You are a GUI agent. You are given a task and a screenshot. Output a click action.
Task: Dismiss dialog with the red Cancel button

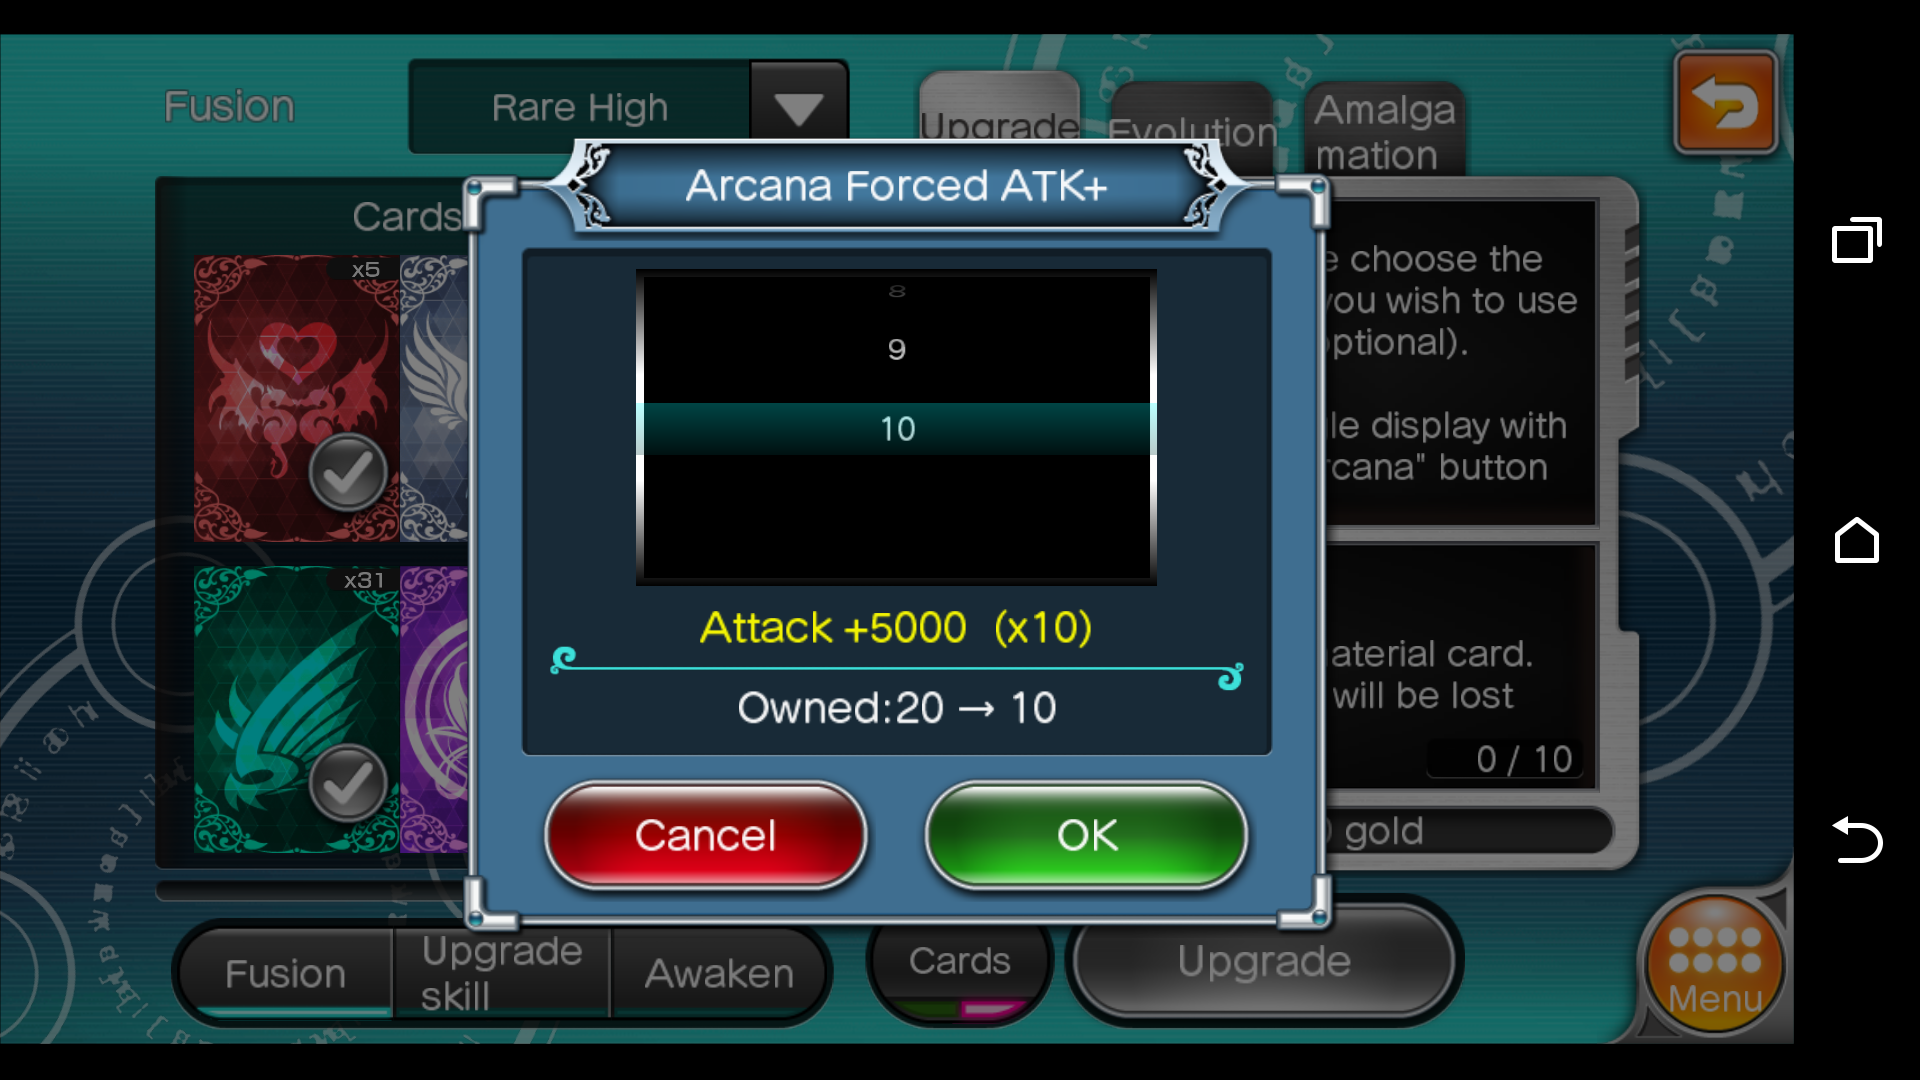(x=705, y=836)
